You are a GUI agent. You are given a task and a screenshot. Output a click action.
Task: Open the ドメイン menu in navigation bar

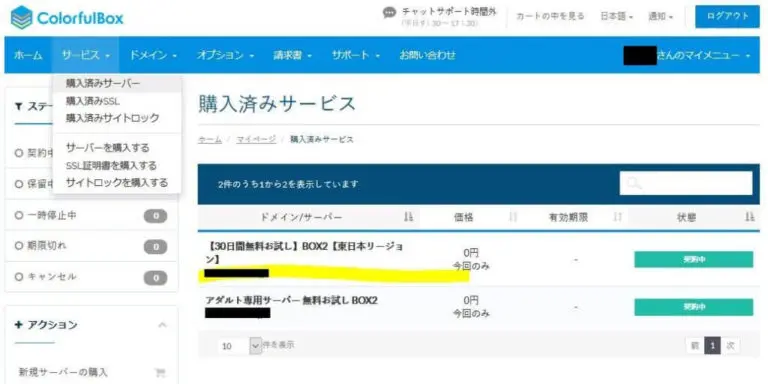[x=153, y=55]
